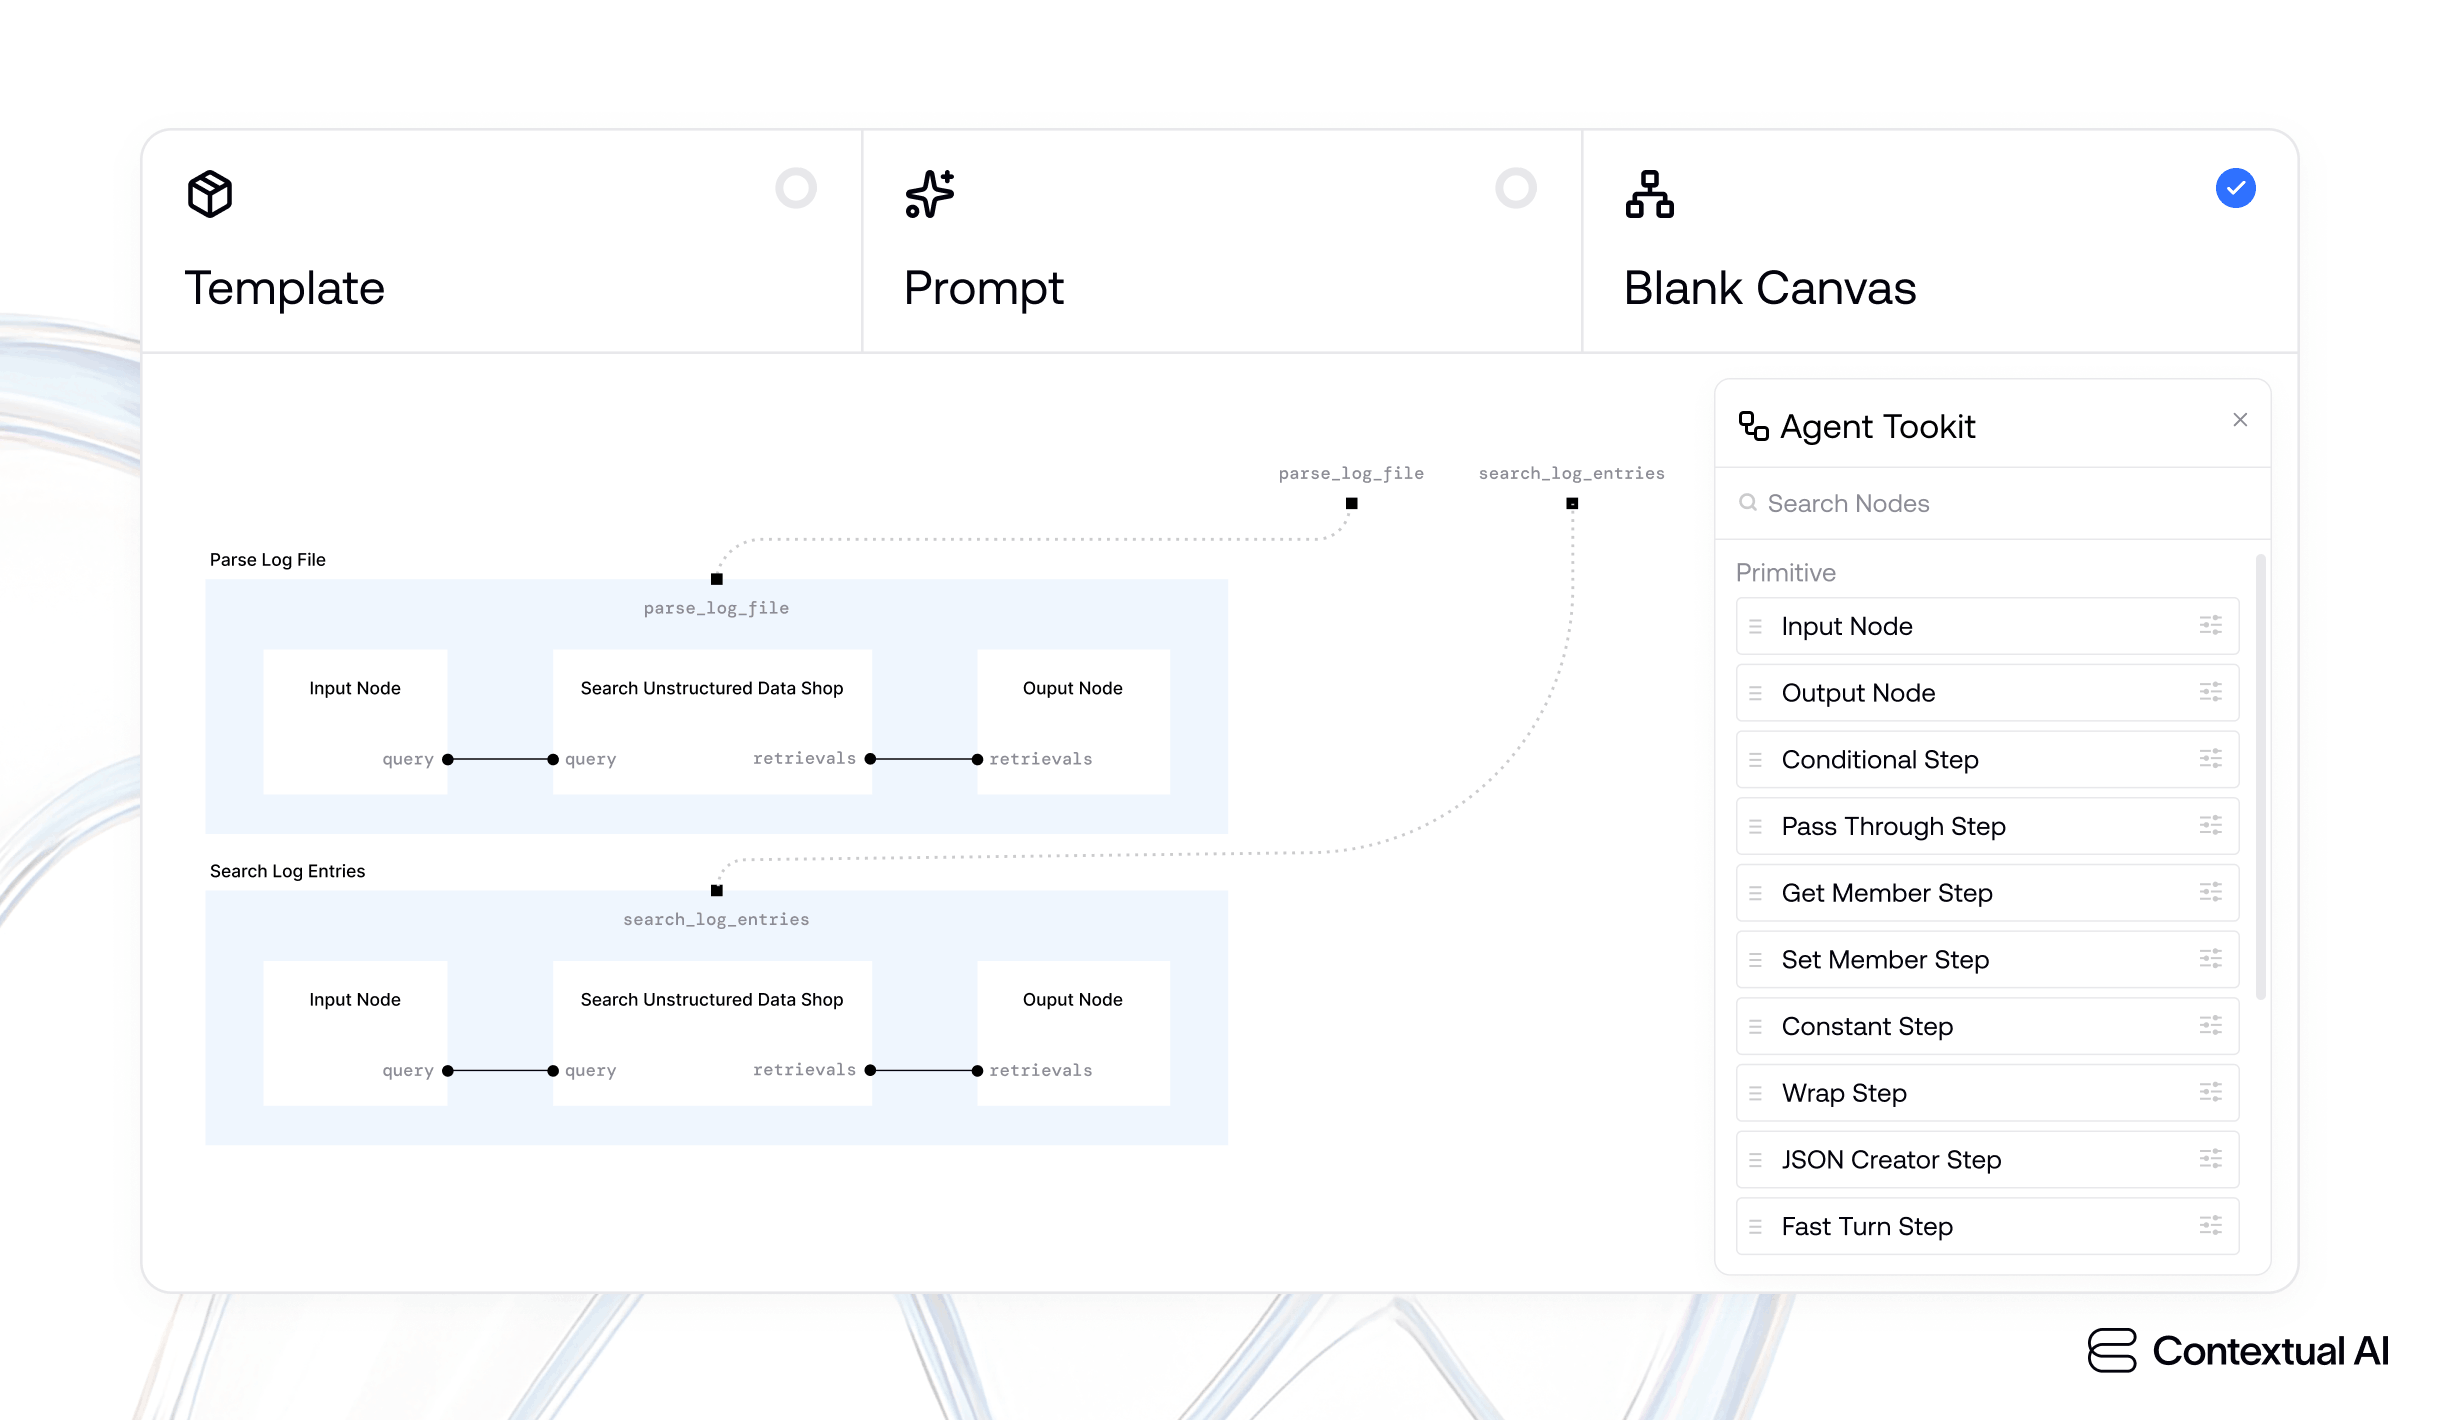Collapse the Primitive section

[x=1786, y=572]
